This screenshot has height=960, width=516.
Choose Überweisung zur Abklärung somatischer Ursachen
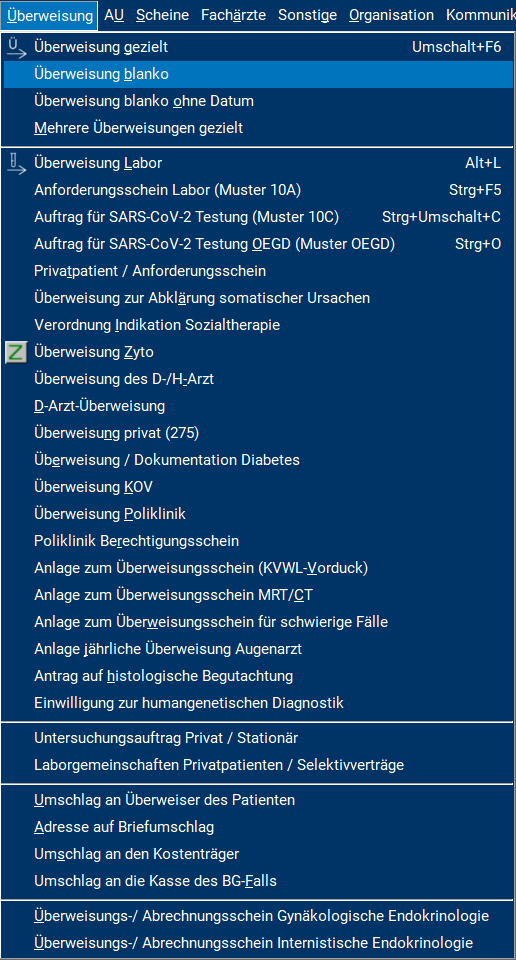[258, 298]
